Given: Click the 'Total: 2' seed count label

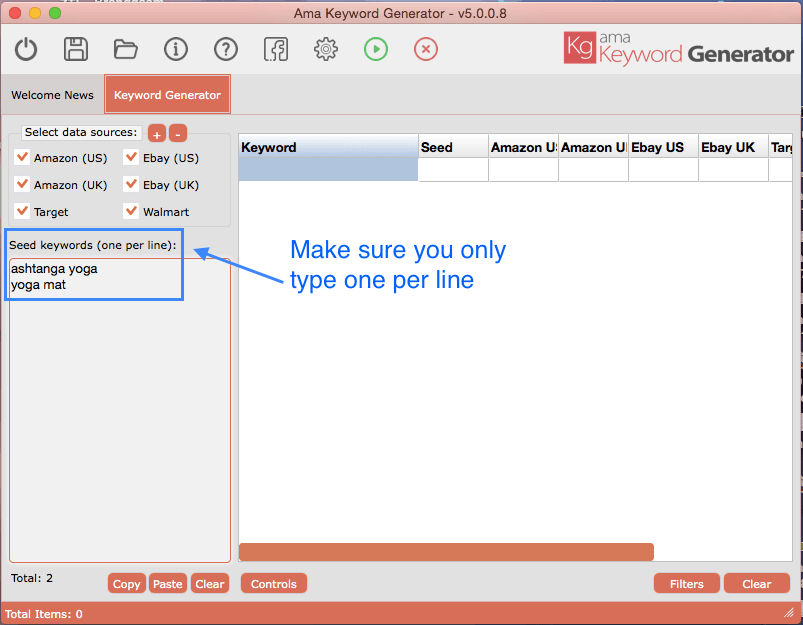Looking at the screenshot, I should [x=32, y=578].
